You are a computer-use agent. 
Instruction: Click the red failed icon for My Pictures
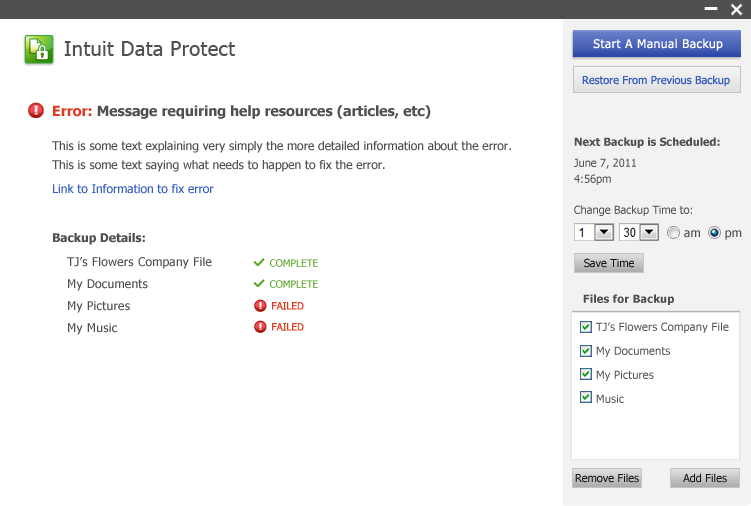click(260, 306)
